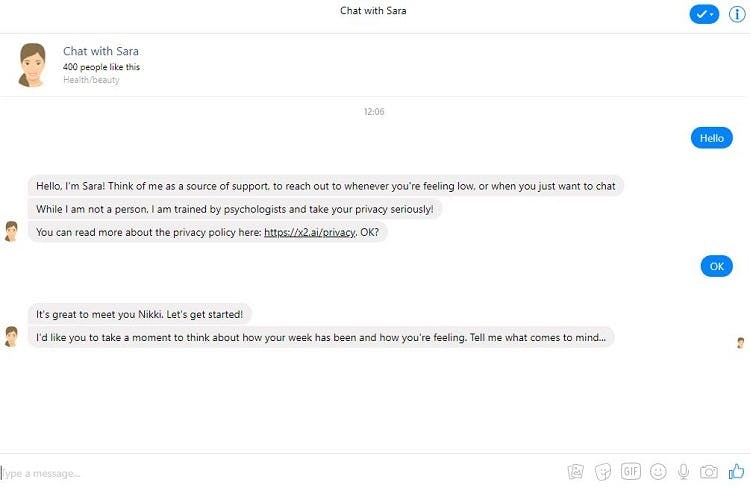Click the "Hello, I'm Sara!" greeting bubble
Image resolution: width=750 pixels, height=488 pixels.
tap(325, 185)
